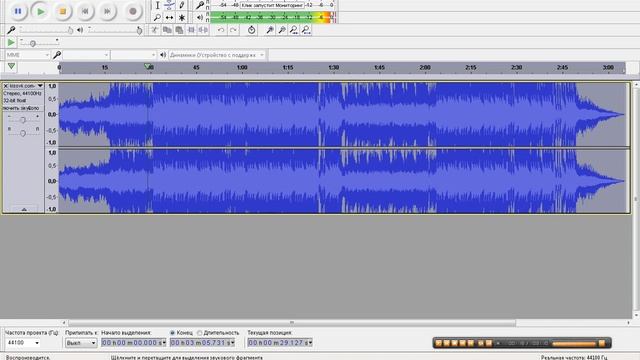Adjust the track pan slider

pyautogui.click(x=23, y=133)
